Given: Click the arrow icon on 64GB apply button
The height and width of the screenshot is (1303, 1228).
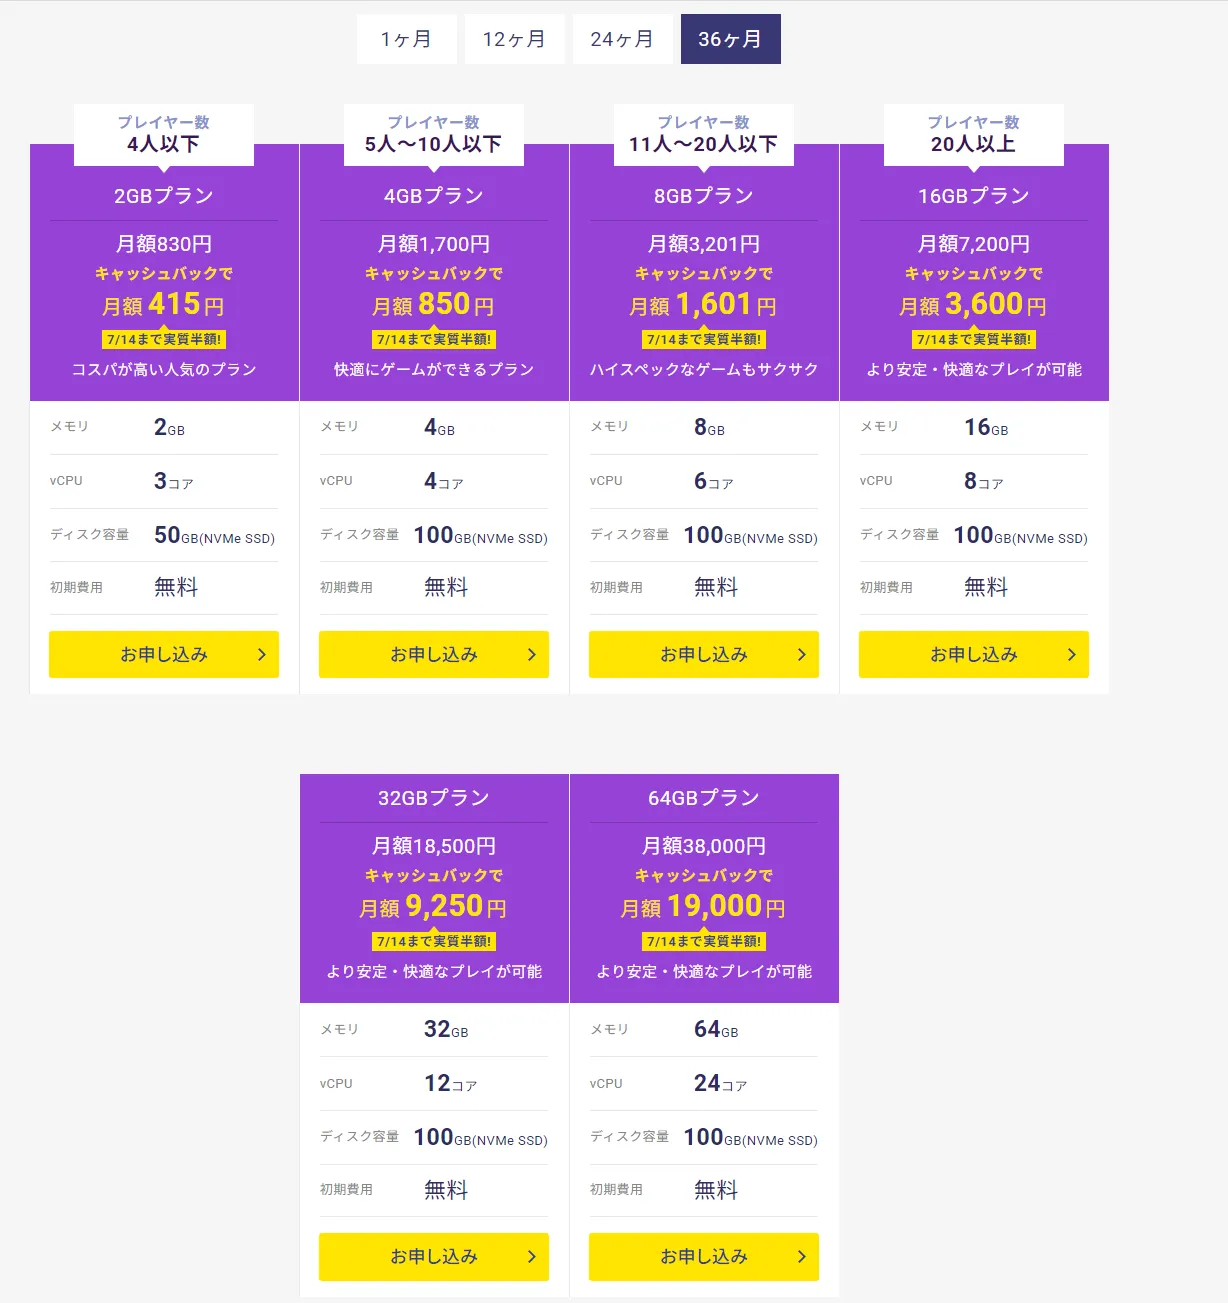Looking at the screenshot, I should tap(802, 1256).
